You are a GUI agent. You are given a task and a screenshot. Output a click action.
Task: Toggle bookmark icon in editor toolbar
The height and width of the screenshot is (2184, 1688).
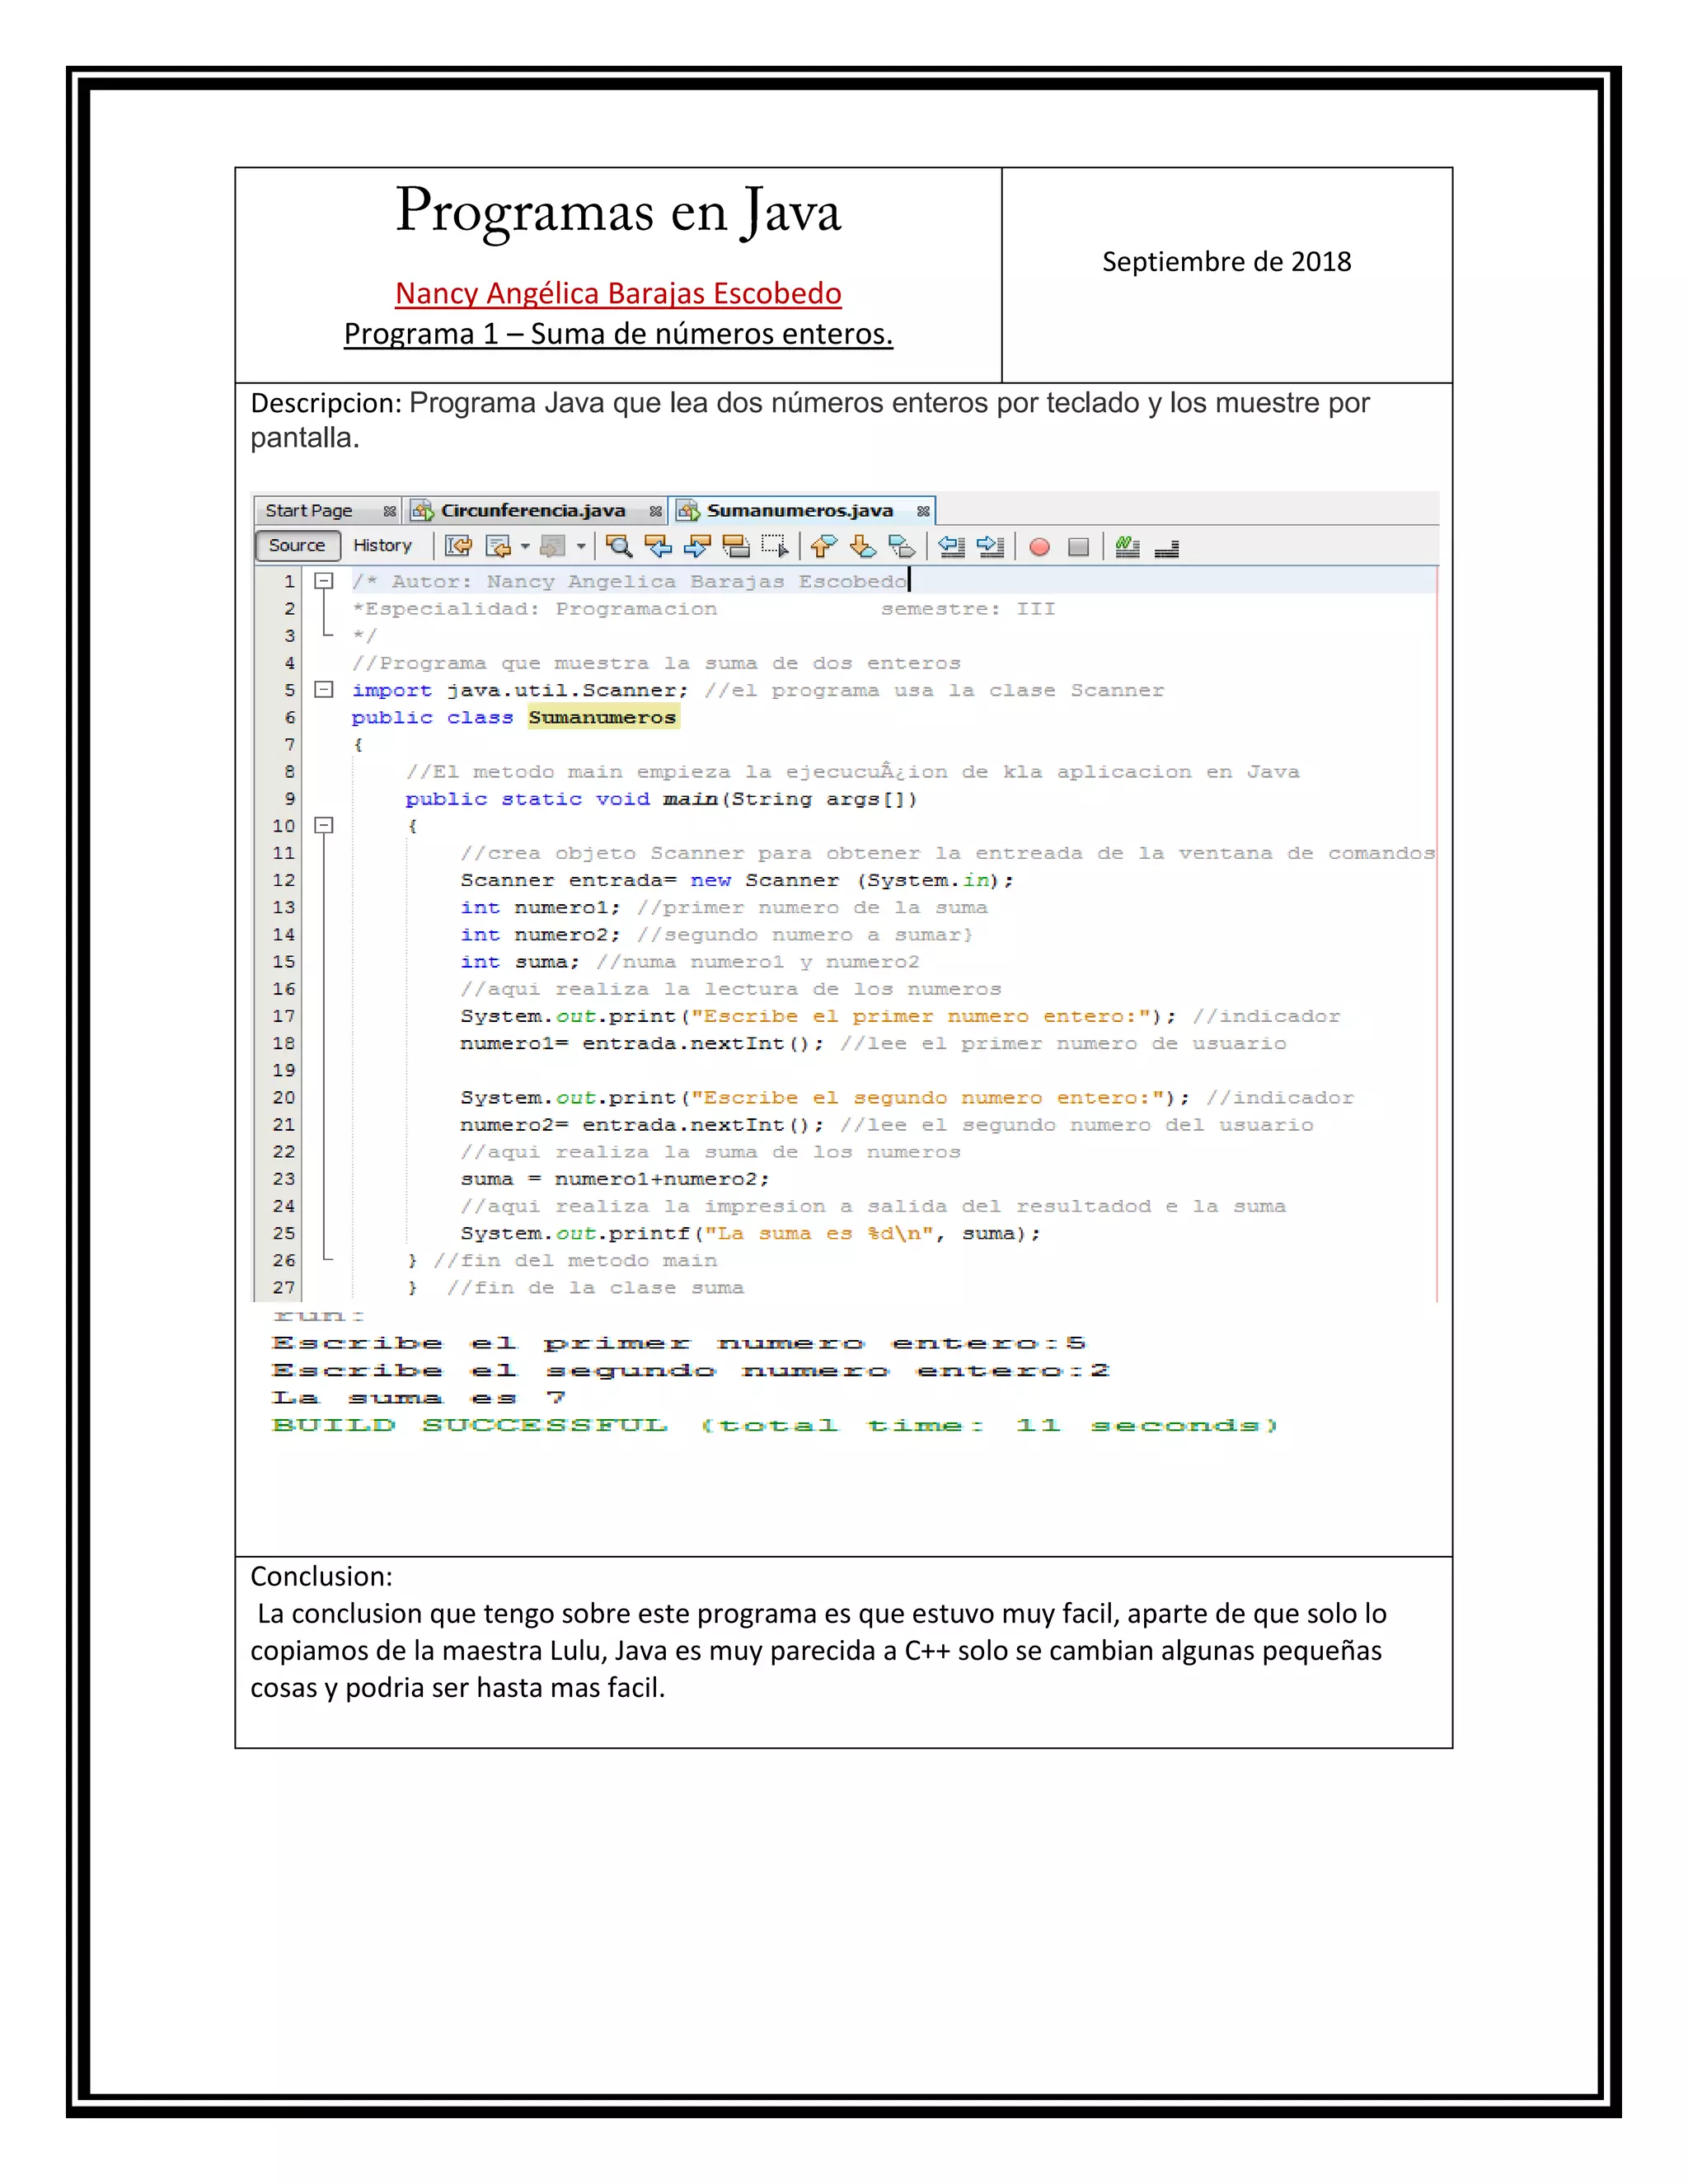point(901,546)
